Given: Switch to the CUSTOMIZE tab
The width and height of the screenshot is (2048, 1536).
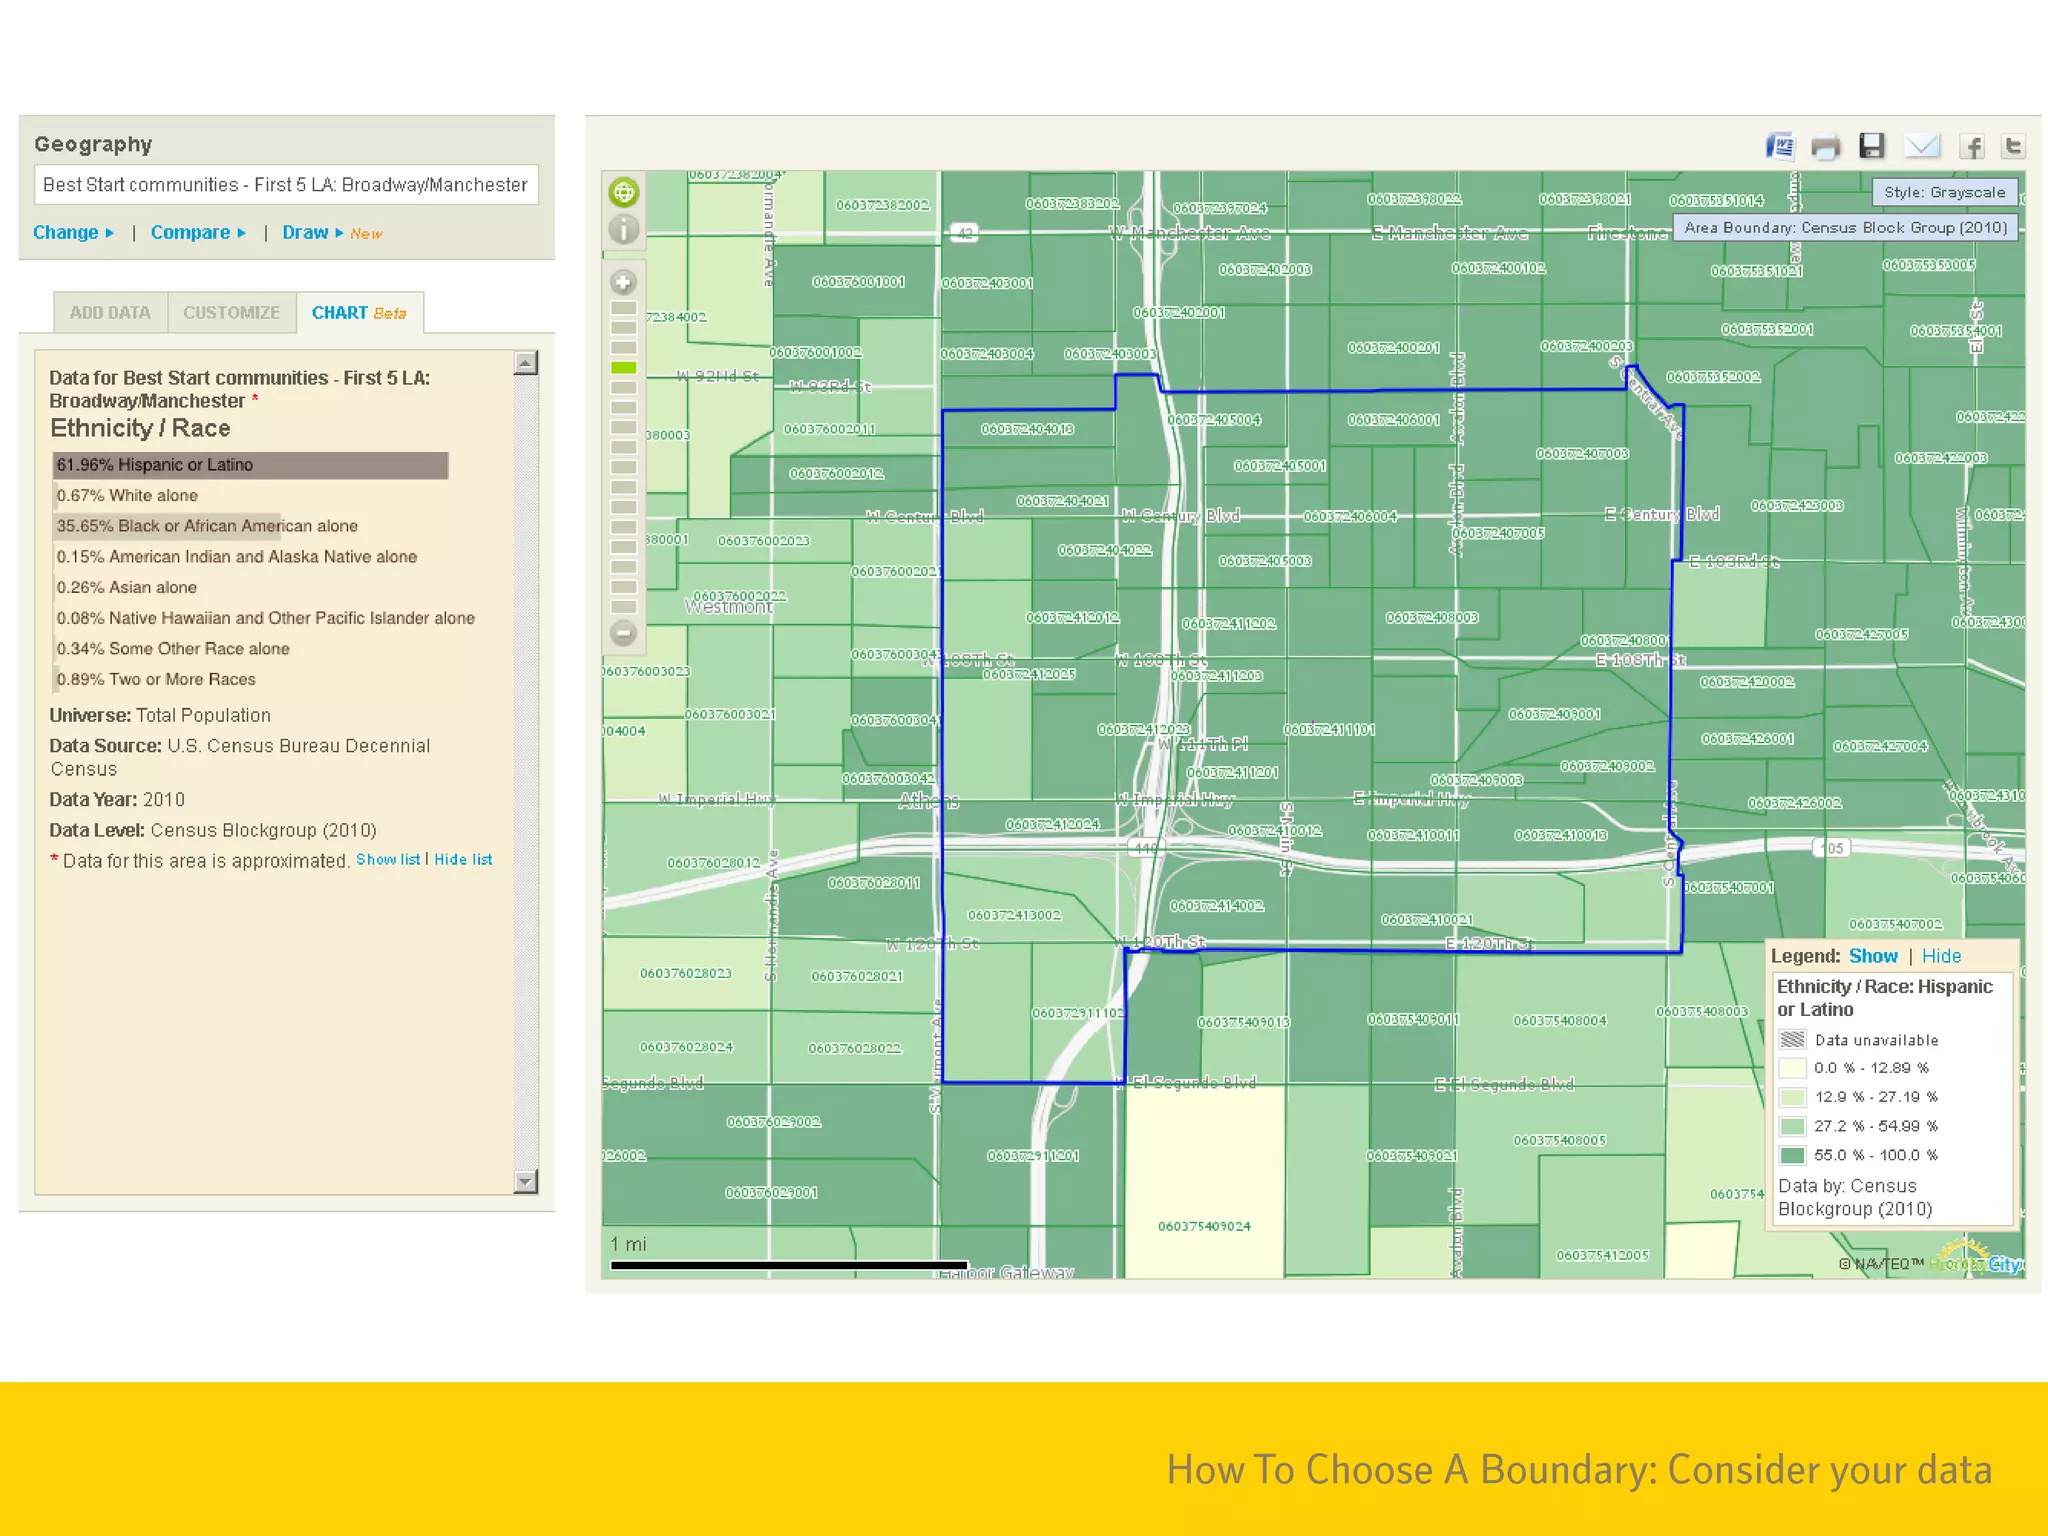Looking at the screenshot, I should (x=231, y=313).
